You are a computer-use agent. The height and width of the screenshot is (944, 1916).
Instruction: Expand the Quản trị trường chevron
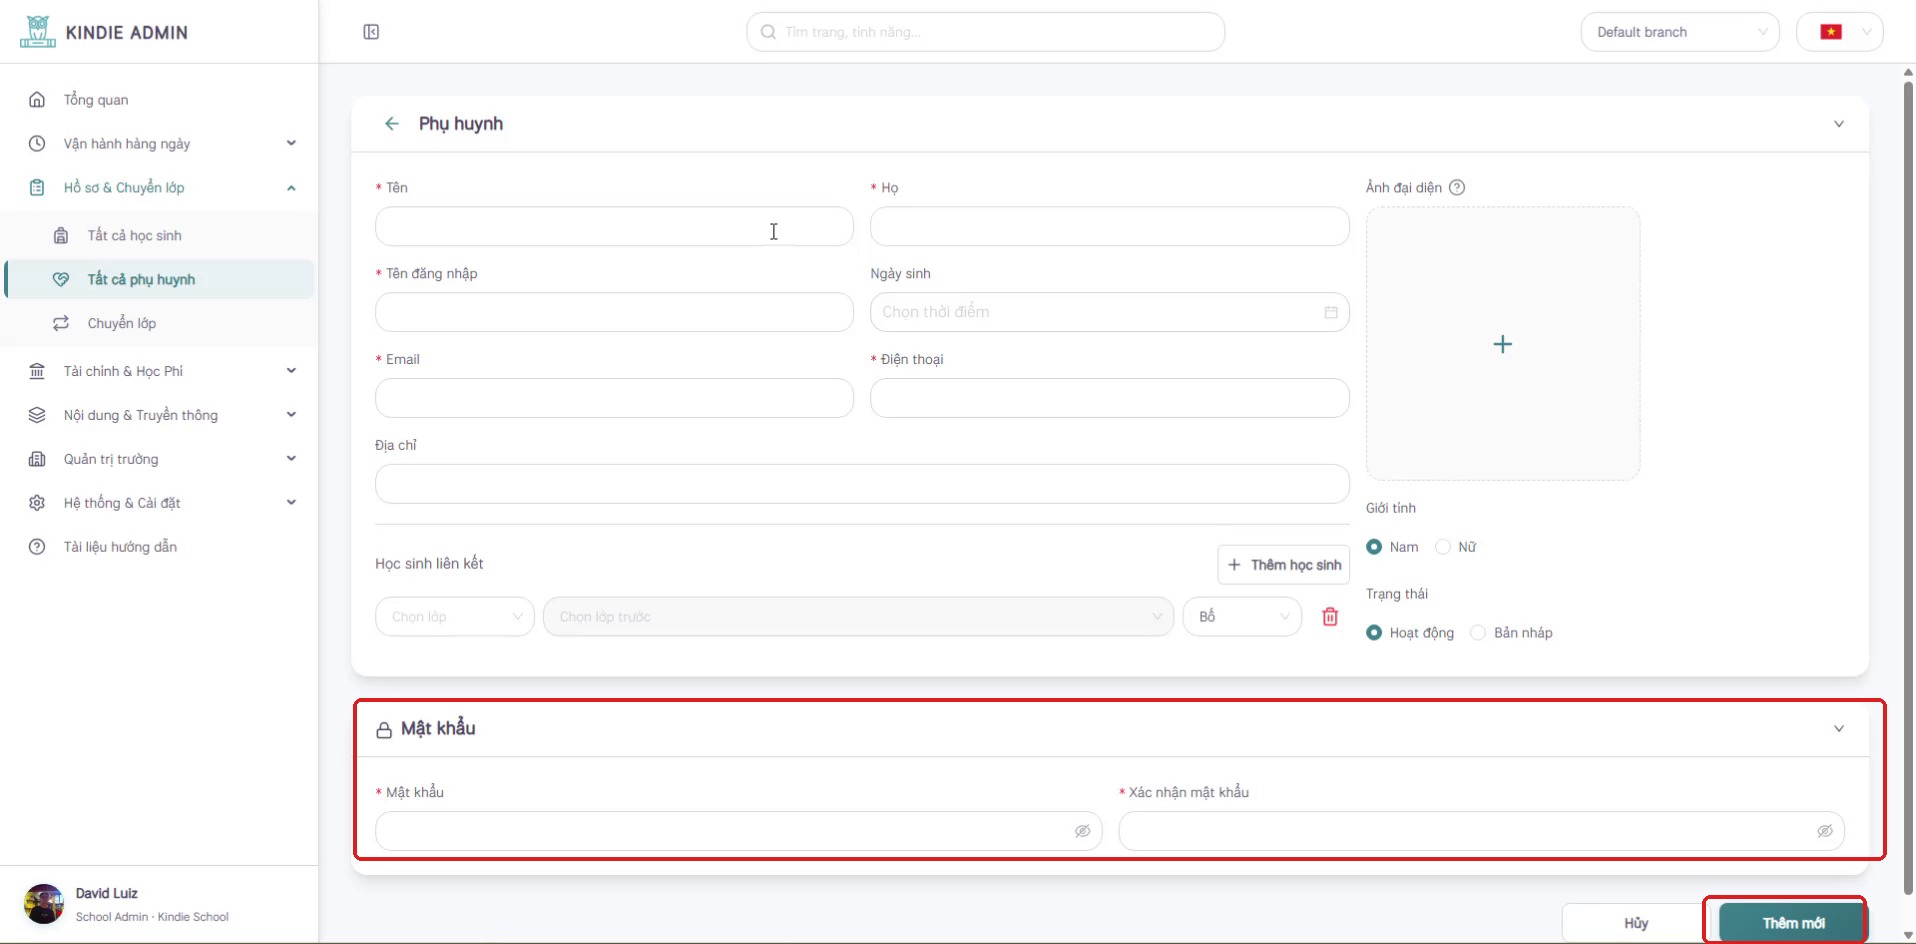tap(291, 459)
